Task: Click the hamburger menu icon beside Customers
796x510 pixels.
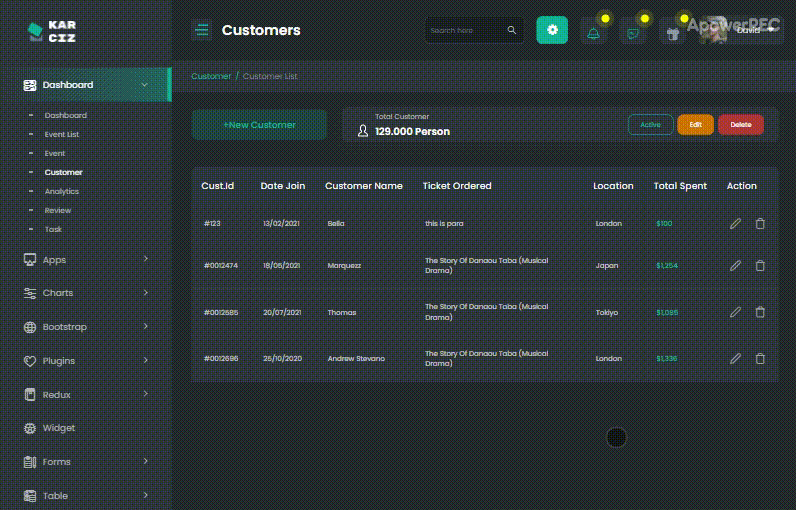Action: pos(202,30)
